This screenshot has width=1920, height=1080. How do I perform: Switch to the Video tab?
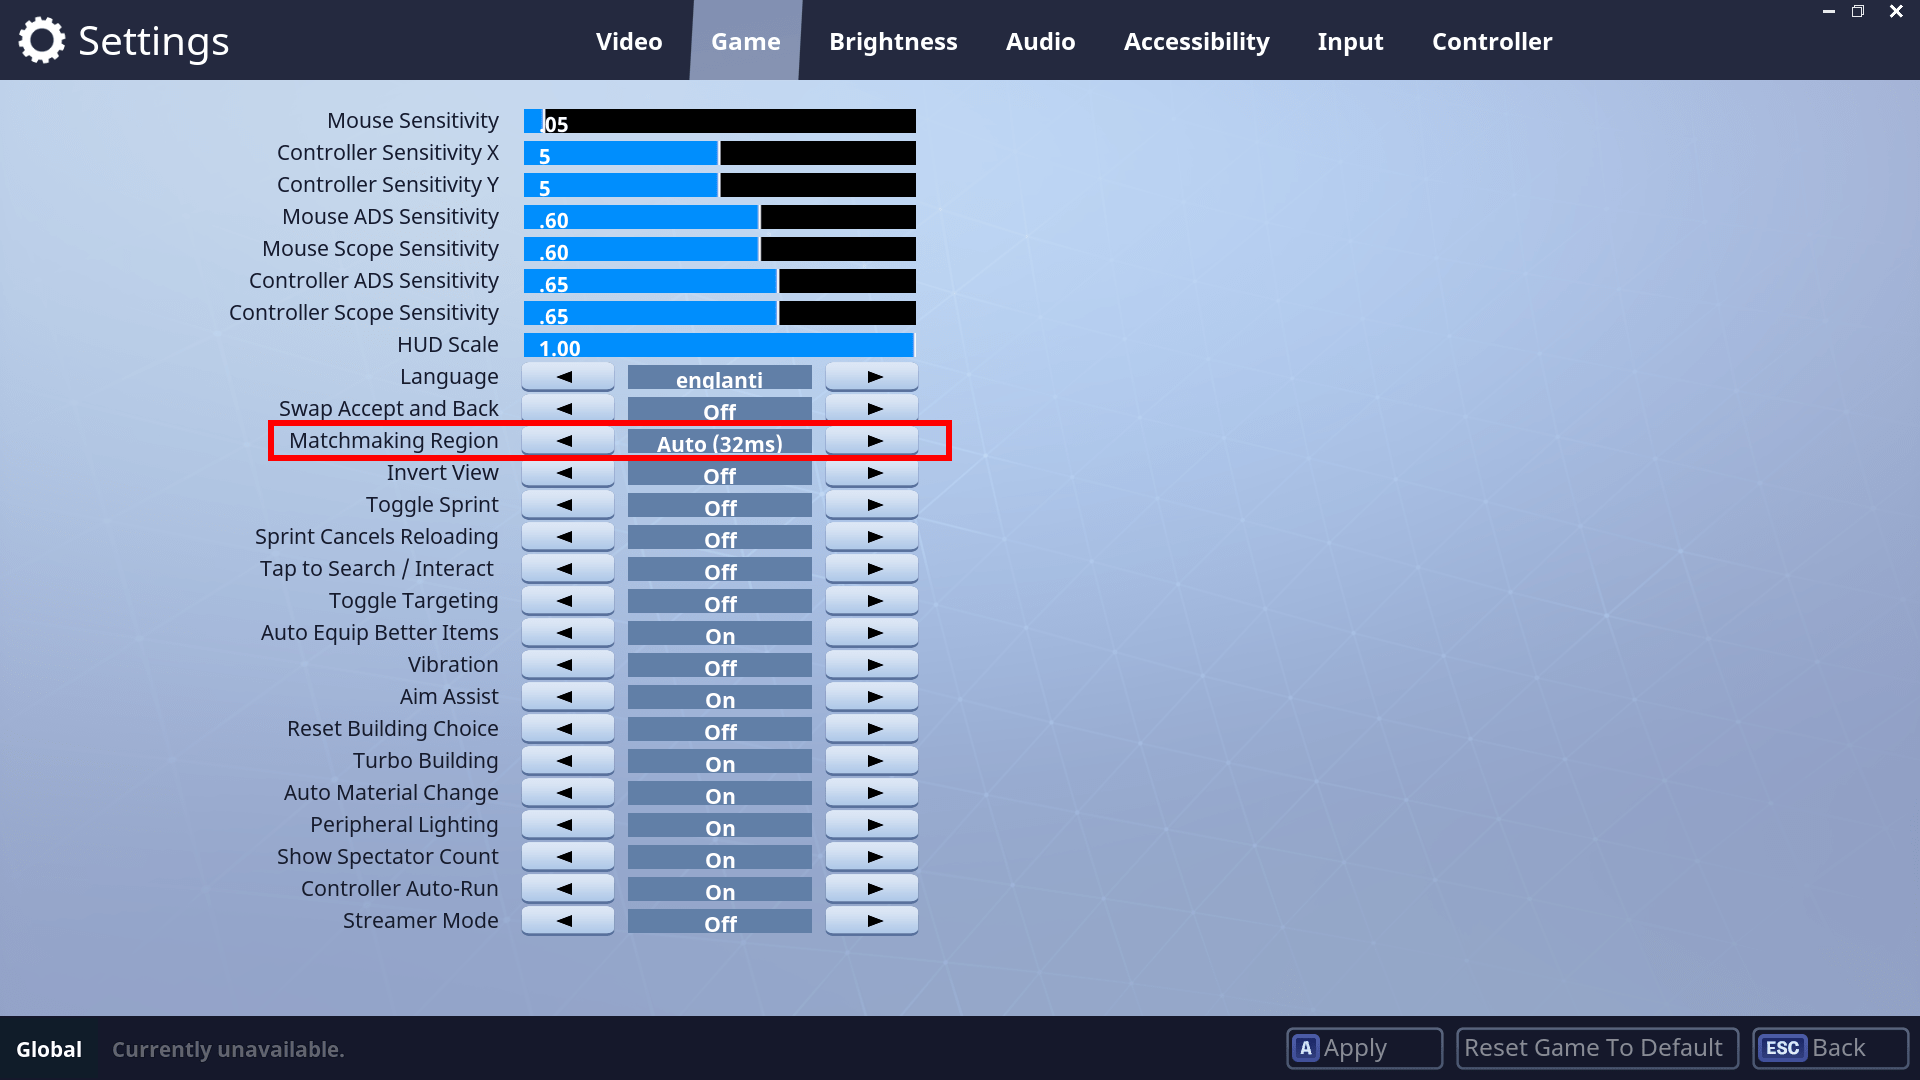pos(628,41)
